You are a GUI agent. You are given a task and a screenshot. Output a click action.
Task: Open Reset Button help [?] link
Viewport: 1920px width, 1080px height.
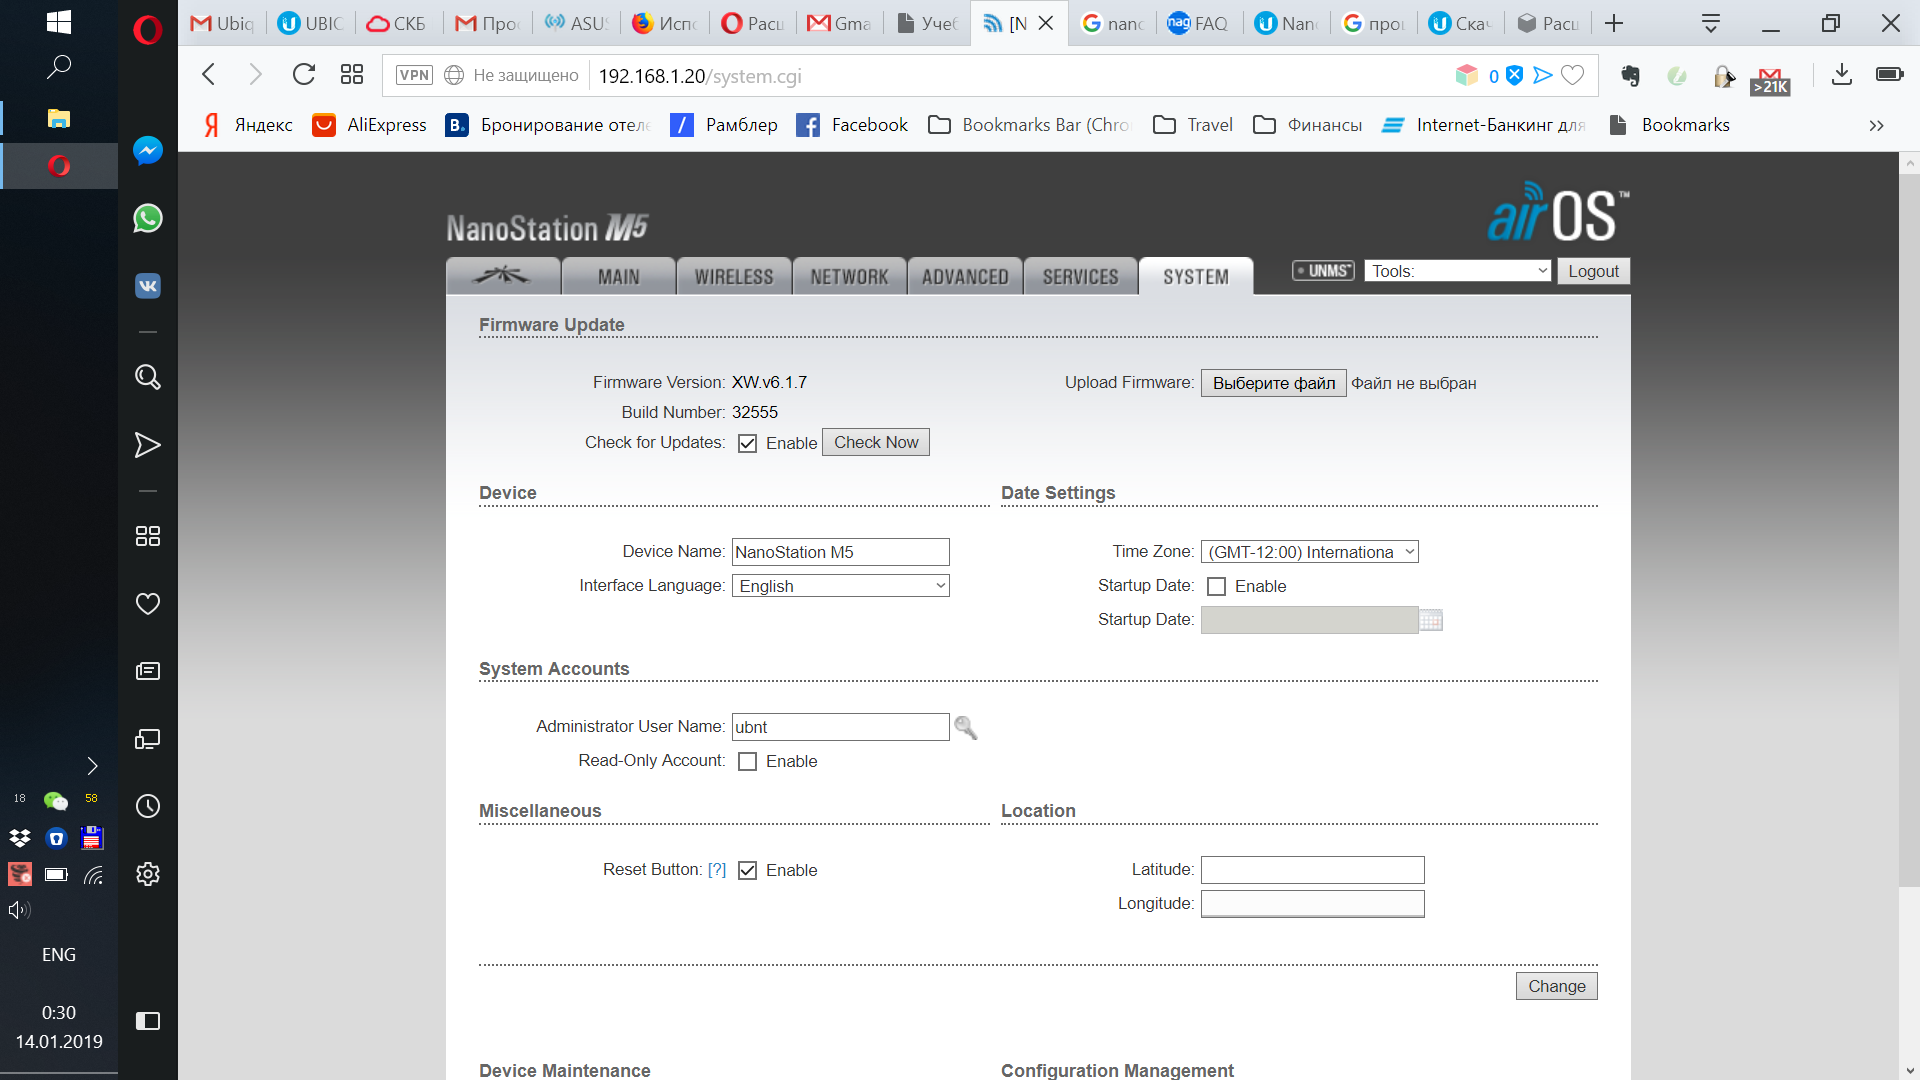[x=716, y=870]
